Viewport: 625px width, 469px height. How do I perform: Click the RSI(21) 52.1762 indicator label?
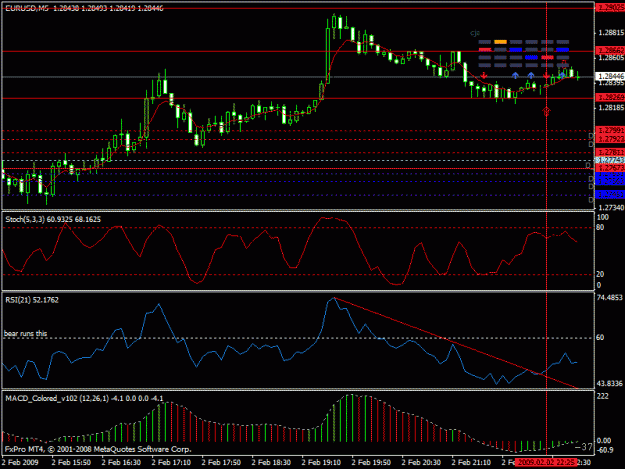(x=32, y=300)
